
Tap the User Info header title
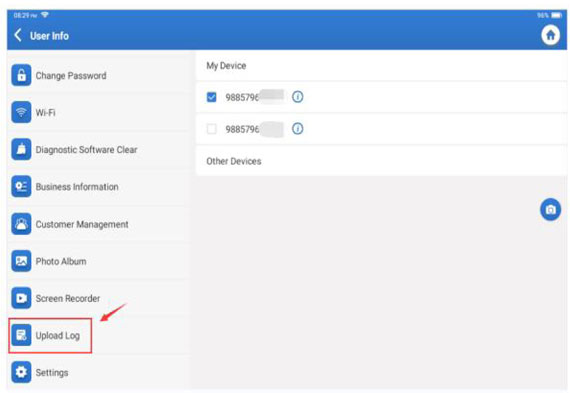click(x=49, y=36)
